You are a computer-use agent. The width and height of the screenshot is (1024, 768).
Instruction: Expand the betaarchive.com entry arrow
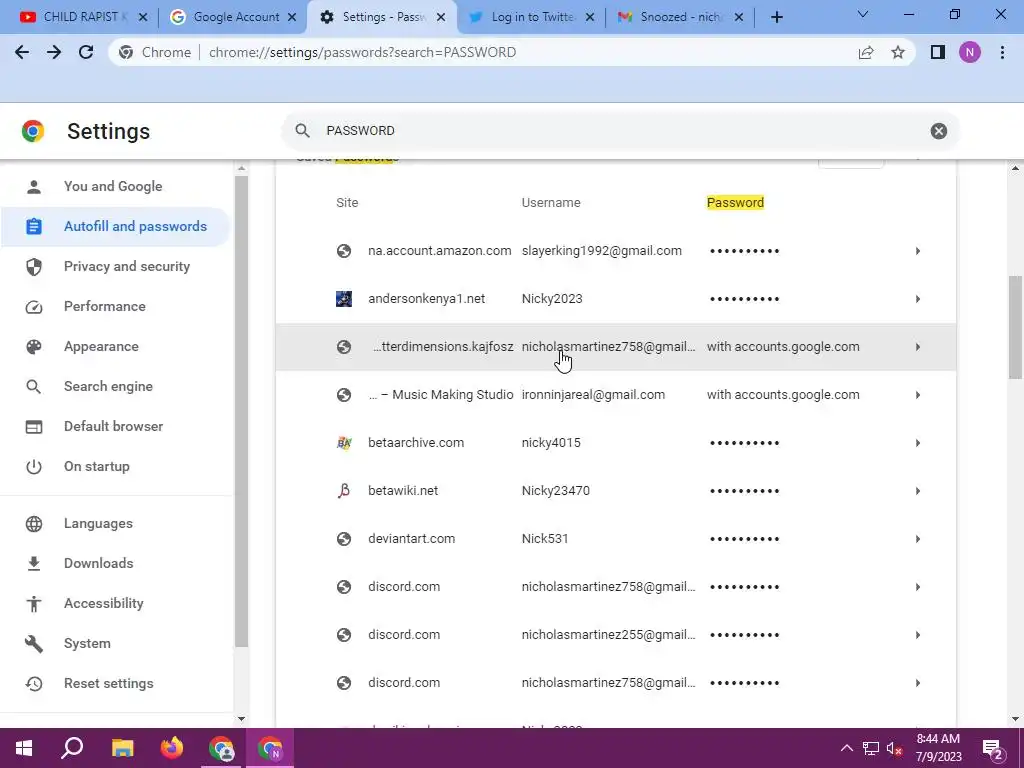coord(918,443)
